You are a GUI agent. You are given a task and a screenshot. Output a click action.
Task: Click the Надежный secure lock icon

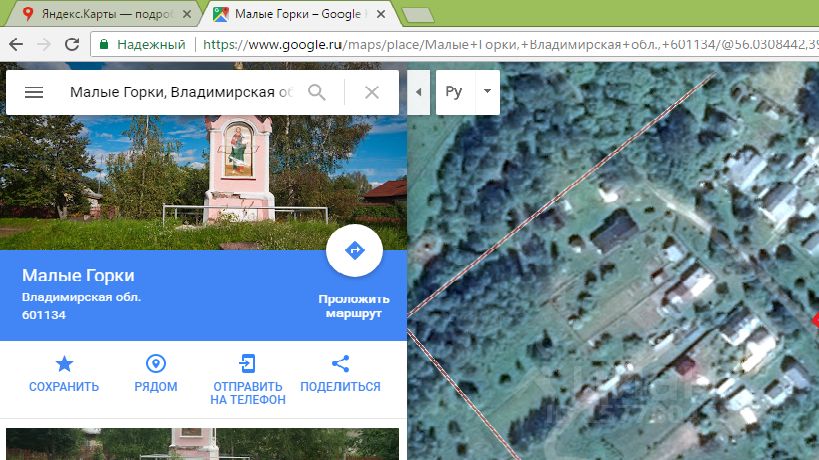104,44
